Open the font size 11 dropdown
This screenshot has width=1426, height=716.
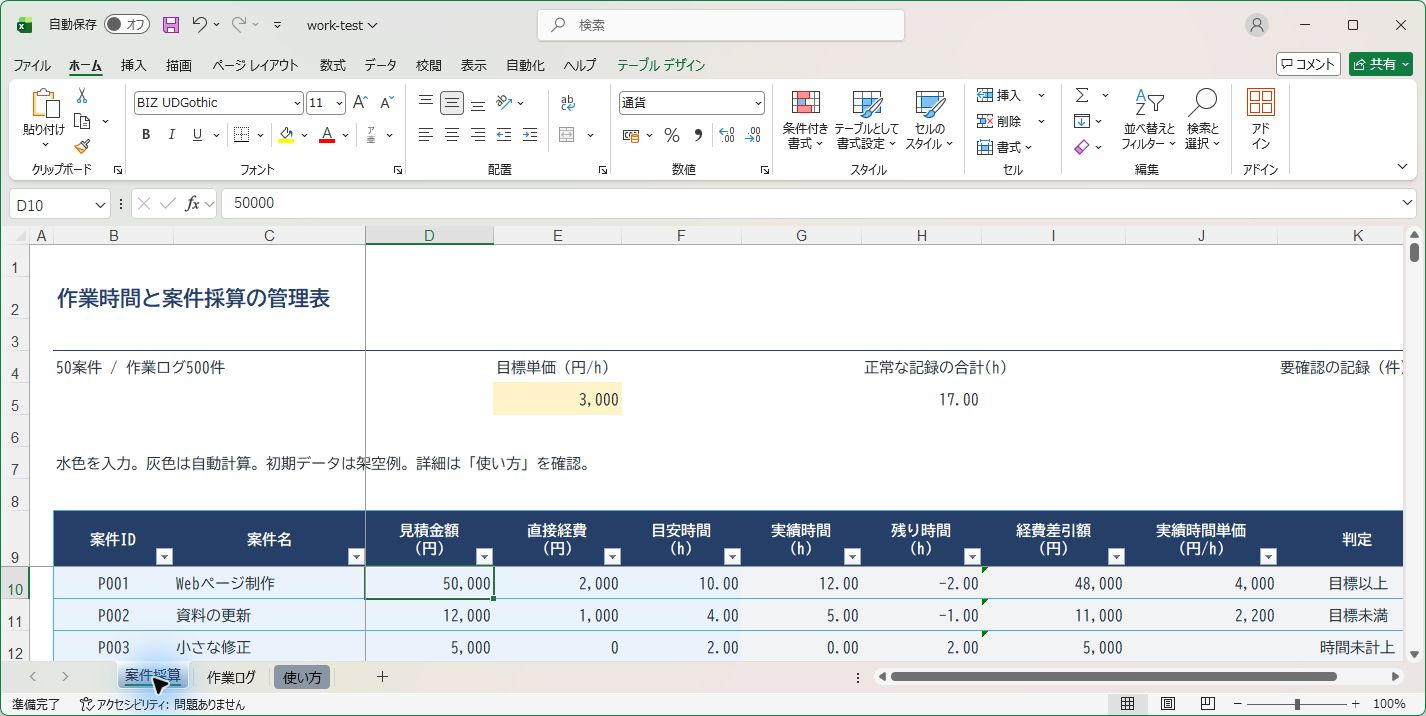pyautogui.click(x=340, y=103)
